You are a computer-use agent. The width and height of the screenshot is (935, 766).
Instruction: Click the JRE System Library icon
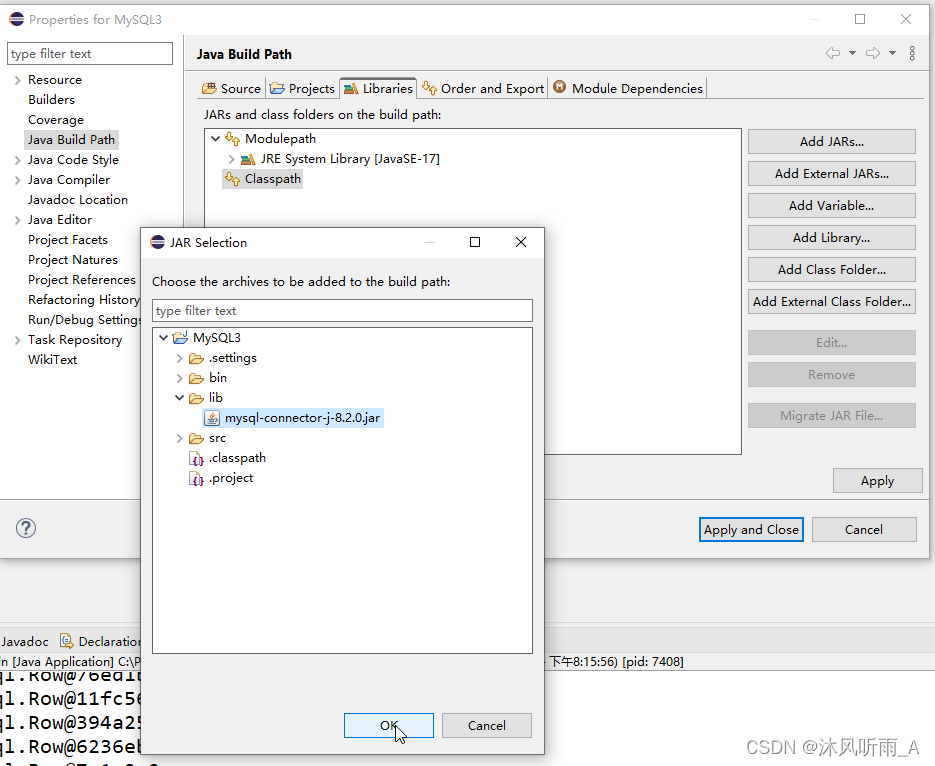(x=248, y=159)
